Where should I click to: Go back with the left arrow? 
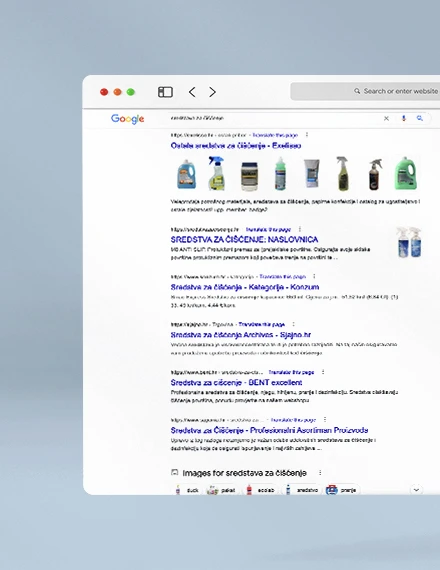click(192, 92)
